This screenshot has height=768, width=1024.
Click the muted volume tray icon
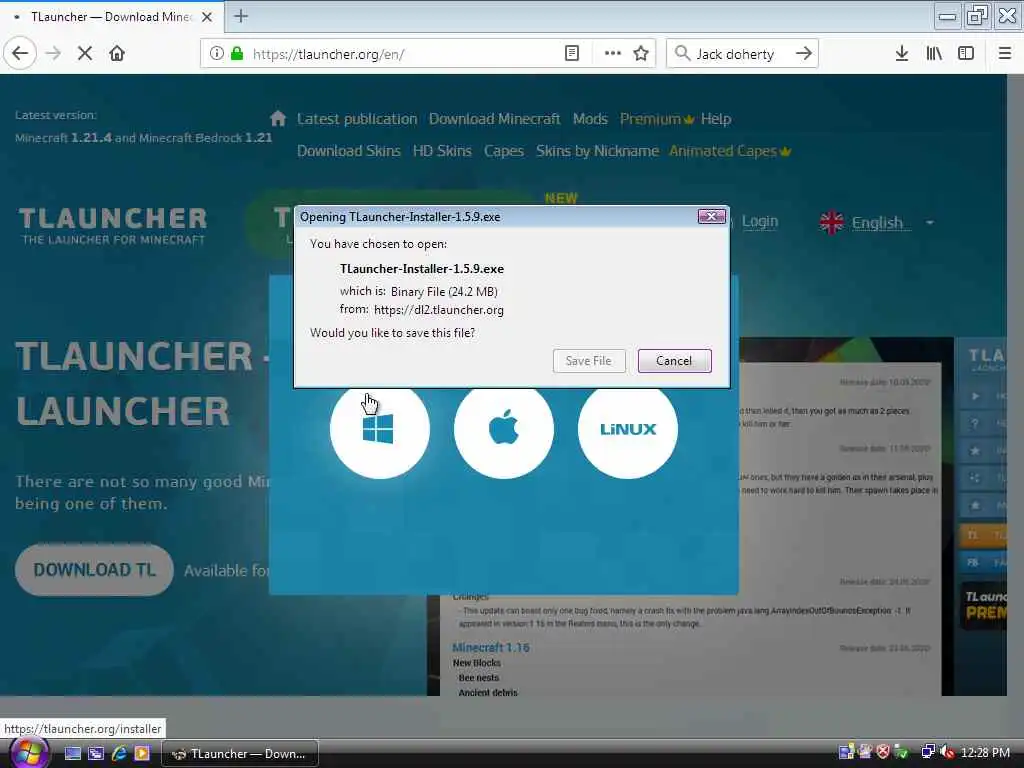(947, 752)
